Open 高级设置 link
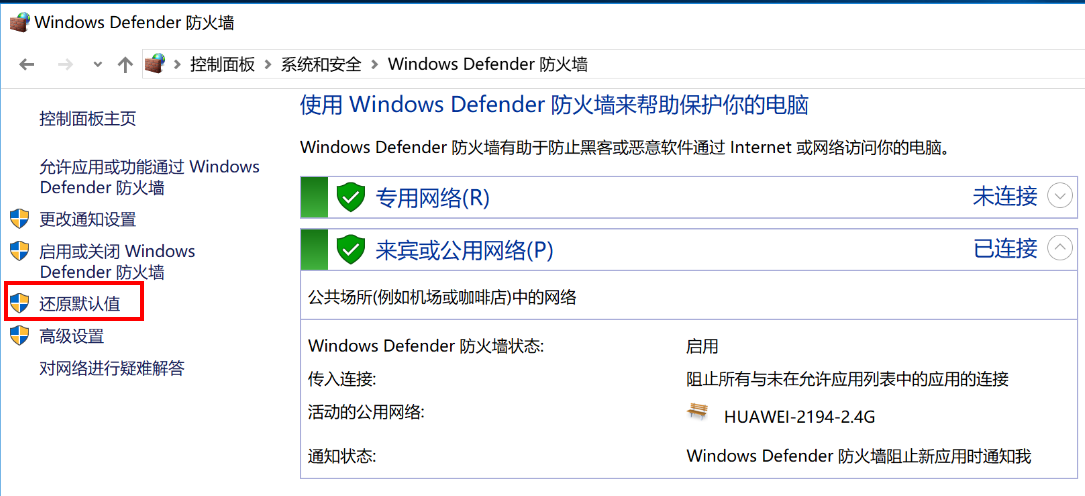 click(x=72, y=336)
